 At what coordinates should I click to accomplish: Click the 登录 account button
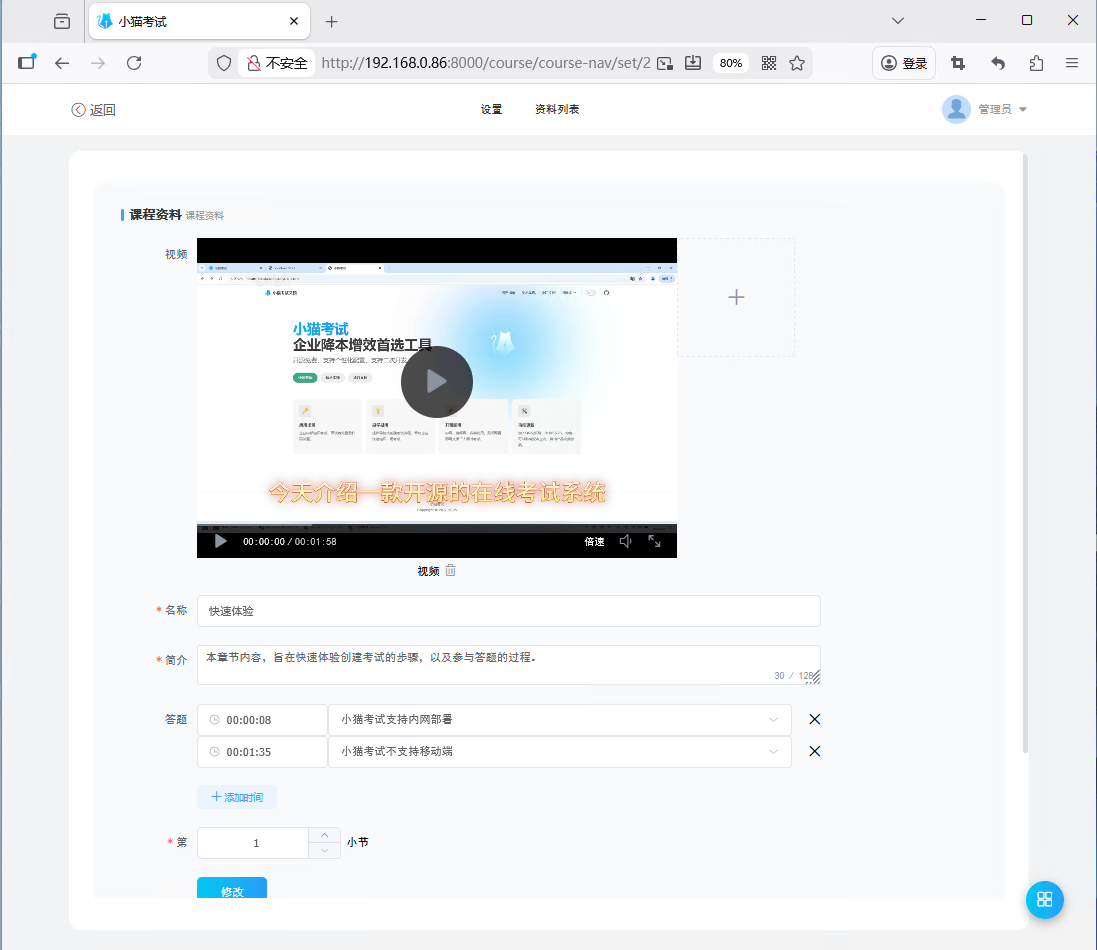pyautogui.click(x=904, y=63)
